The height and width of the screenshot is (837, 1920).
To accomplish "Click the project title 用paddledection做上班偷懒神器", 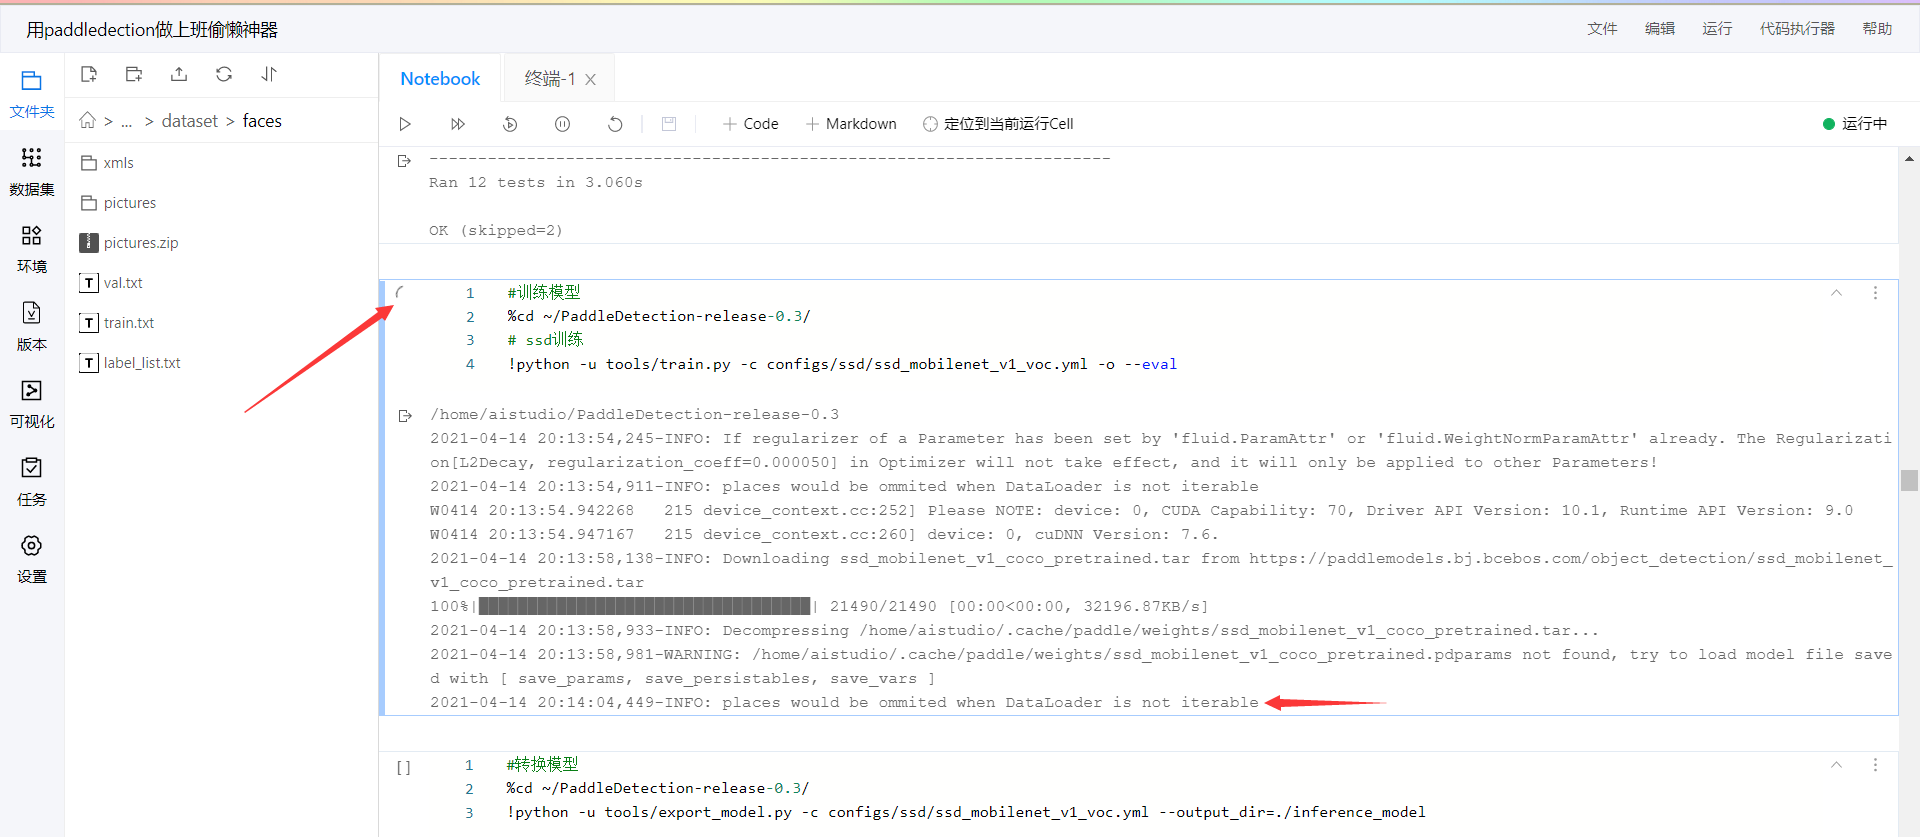I will (152, 30).
